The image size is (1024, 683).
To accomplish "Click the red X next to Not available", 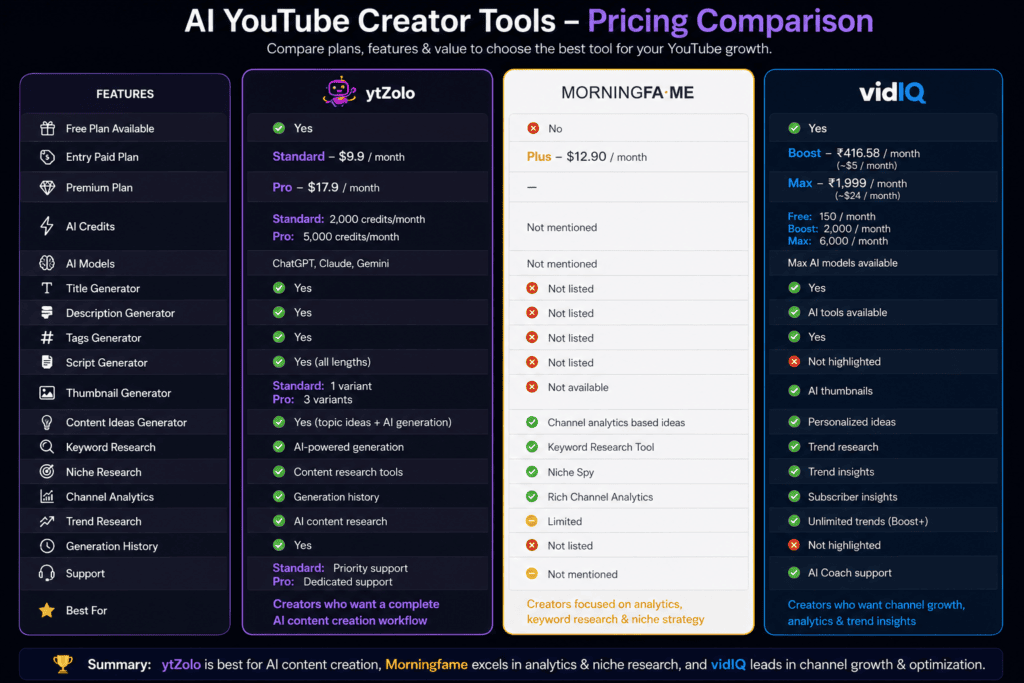I will (x=532, y=387).
